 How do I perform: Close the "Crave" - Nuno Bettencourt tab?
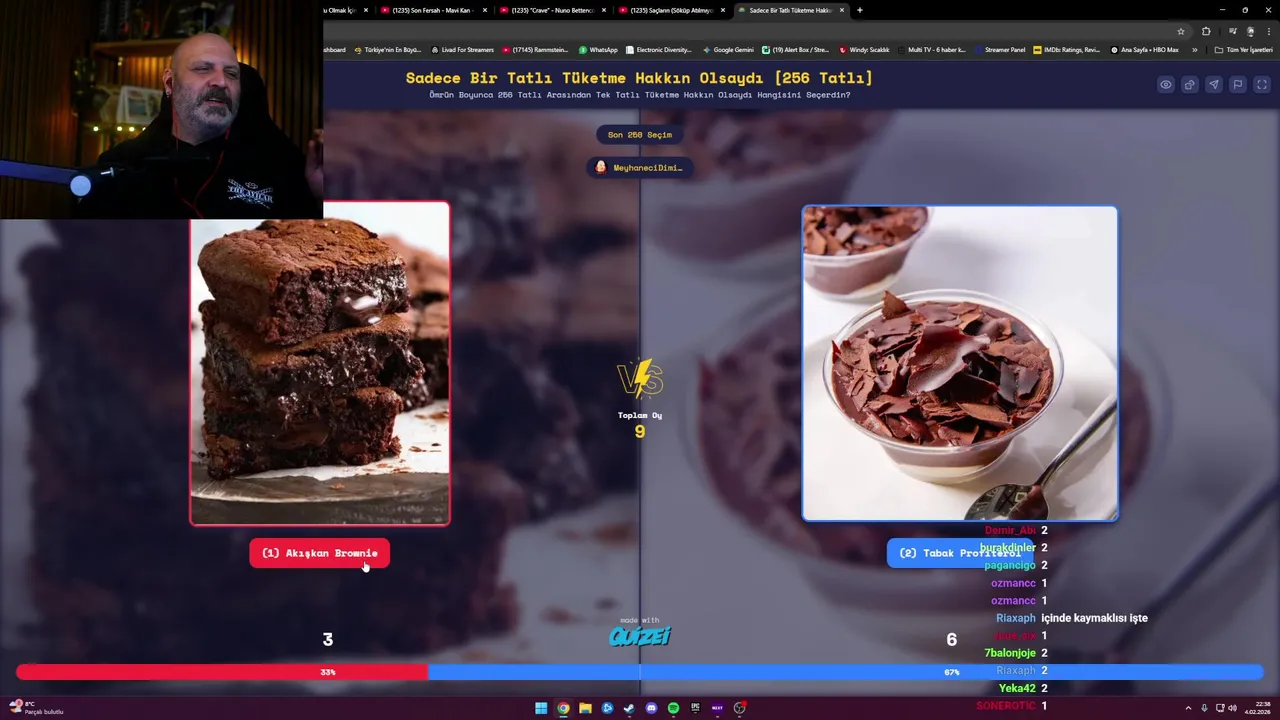point(604,10)
